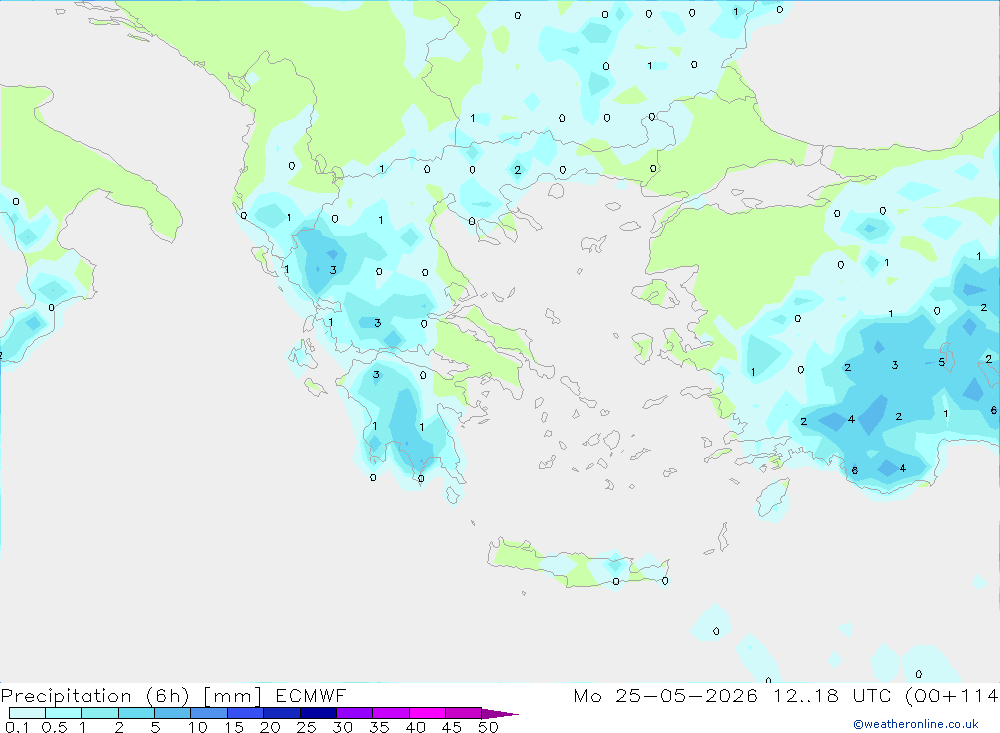Click the 10–15 mm legend color box

coord(209,713)
